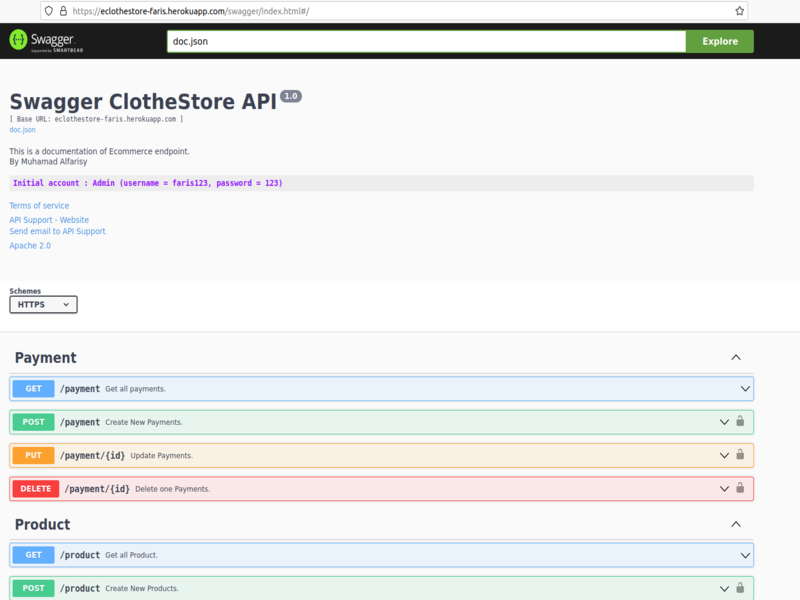This screenshot has width=800, height=600.
Task: Click the browser address bar URL
Action: [190, 11]
